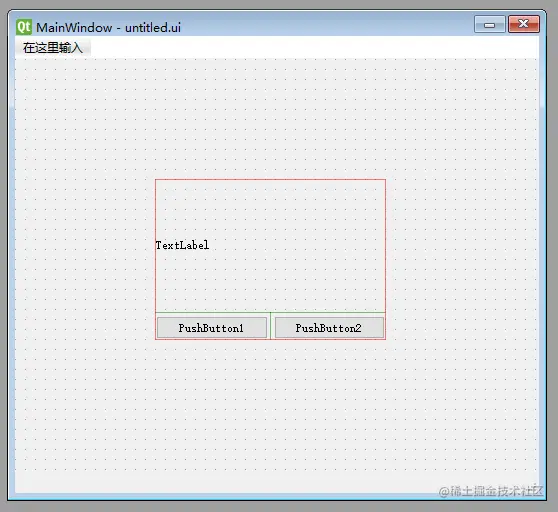Minimize the MainWindow form window
This screenshot has width=558, height=512.
(489, 25)
